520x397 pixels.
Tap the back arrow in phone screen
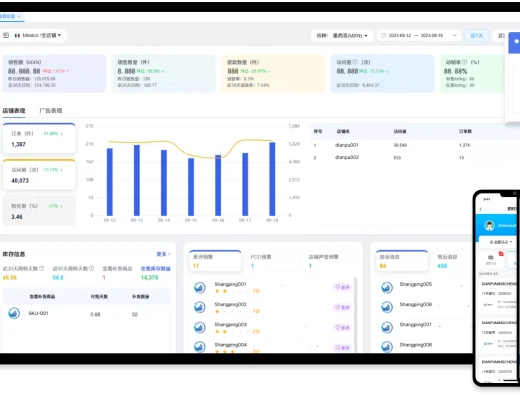481,209
